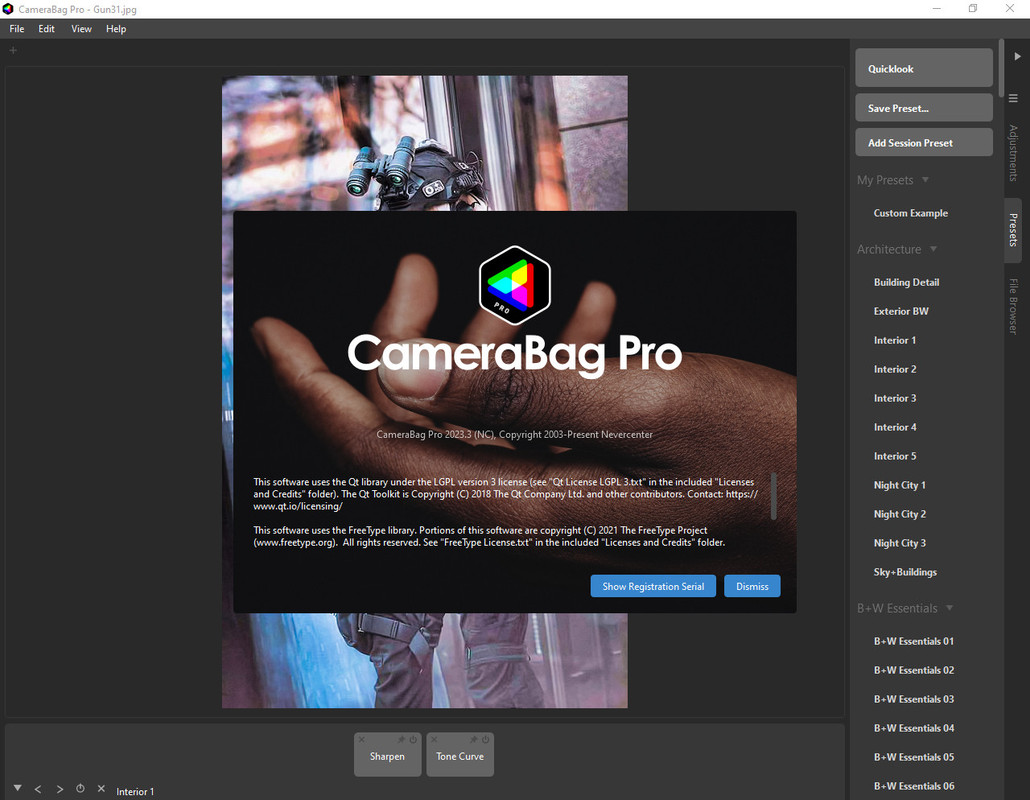Click the CameraBag title bar app icon
This screenshot has height=800, width=1030.
click(8, 9)
